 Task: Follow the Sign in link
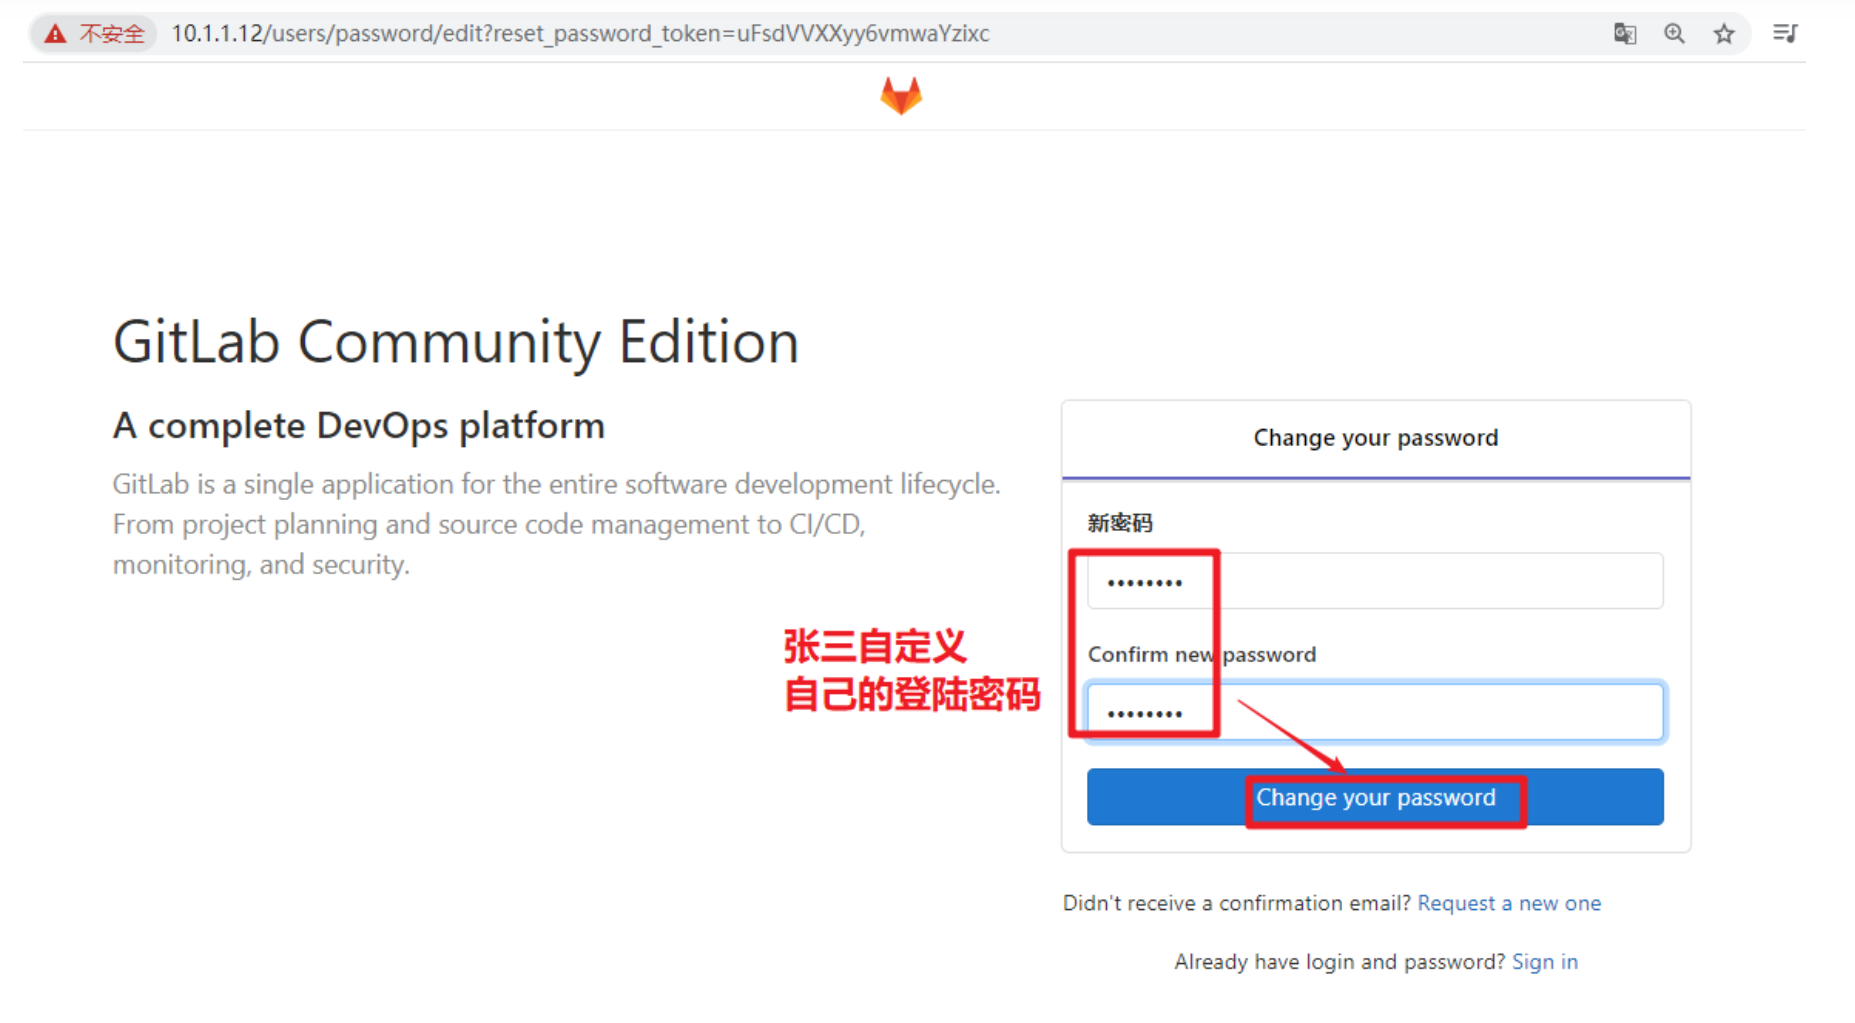tap(1545, 962)
